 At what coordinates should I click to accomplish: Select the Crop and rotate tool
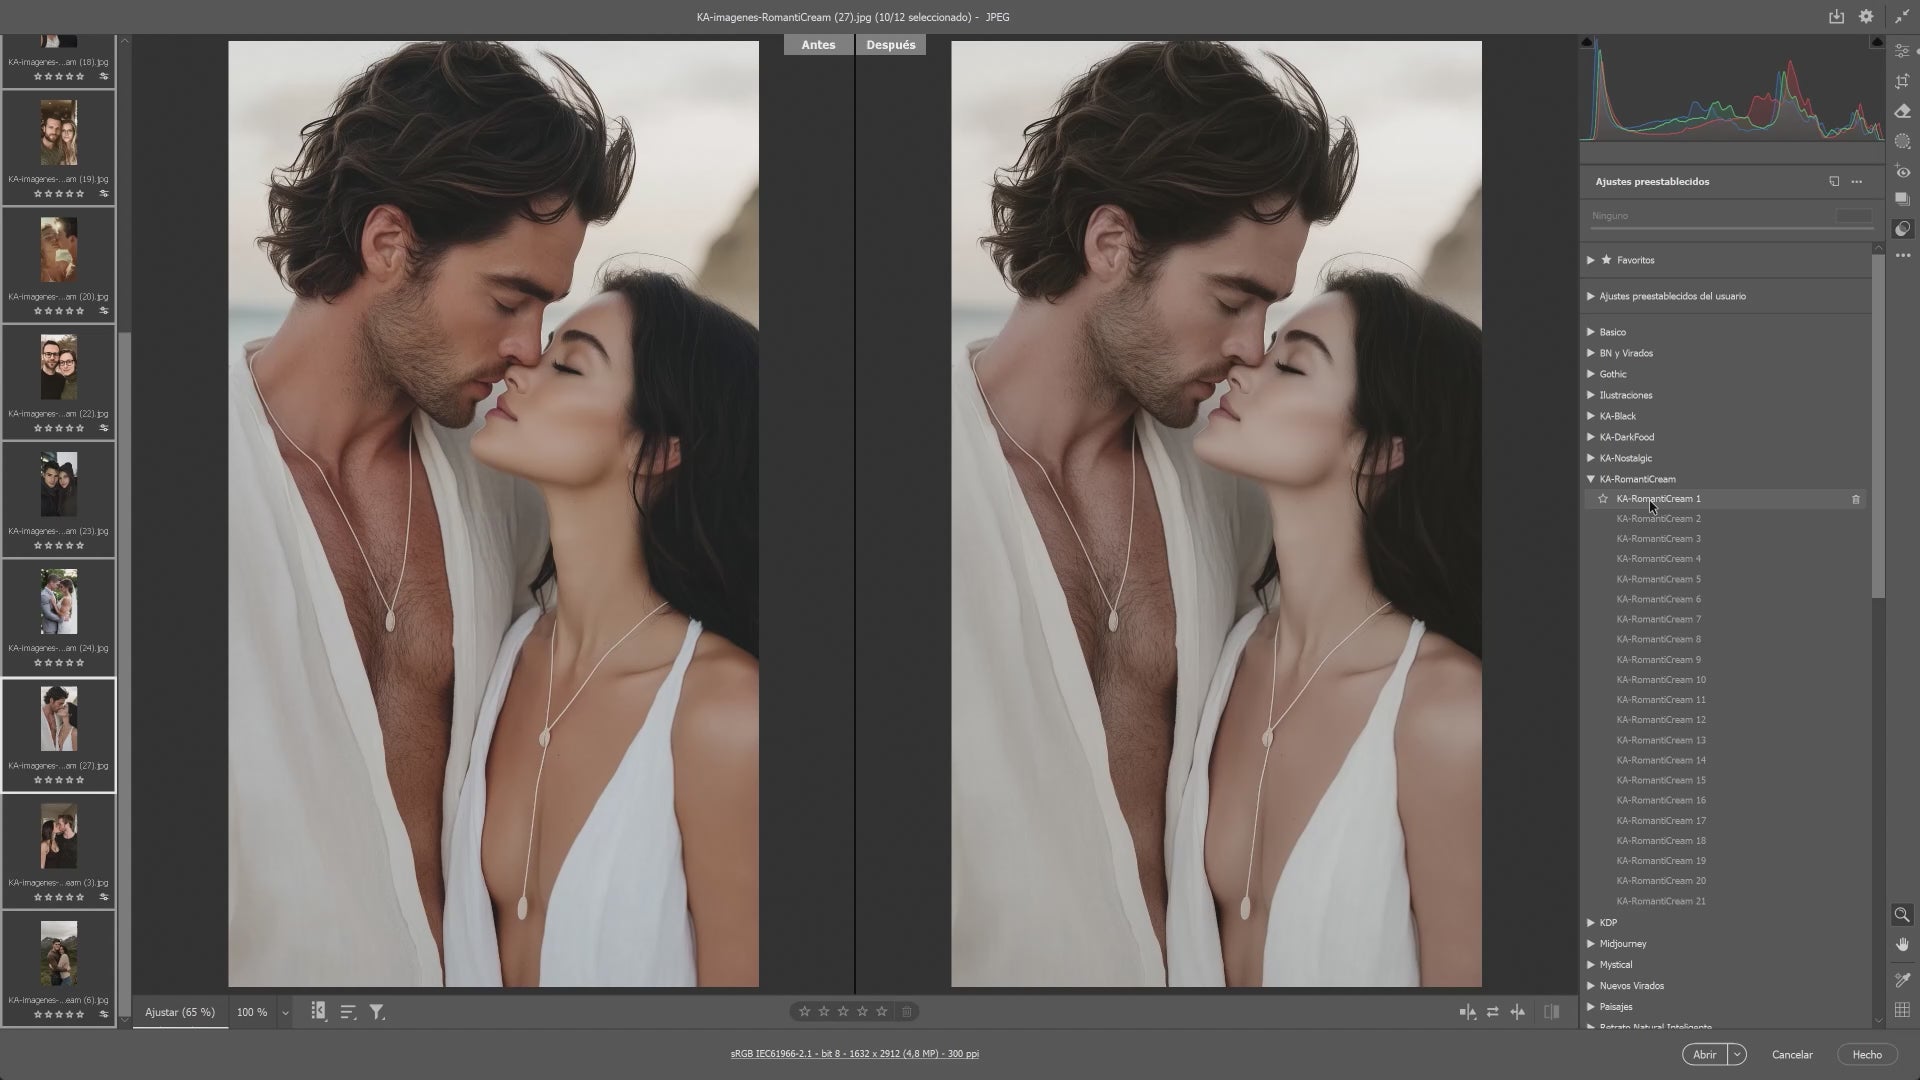pos(1902,81)
